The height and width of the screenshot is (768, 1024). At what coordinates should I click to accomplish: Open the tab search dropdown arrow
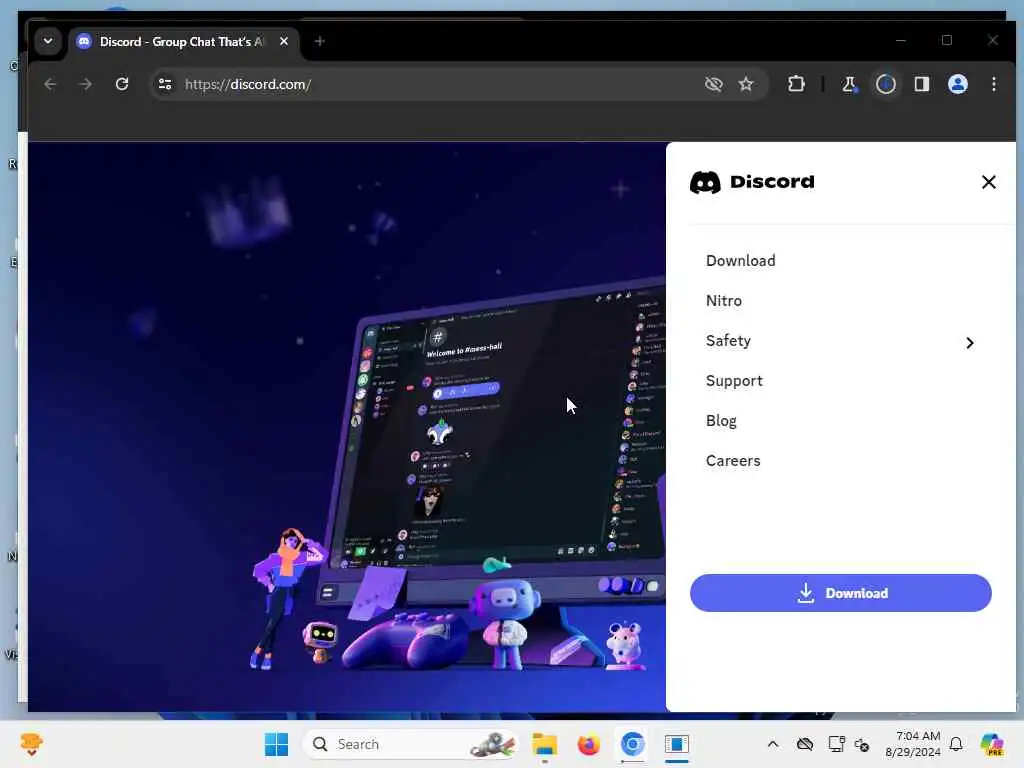tap(48, 41)
